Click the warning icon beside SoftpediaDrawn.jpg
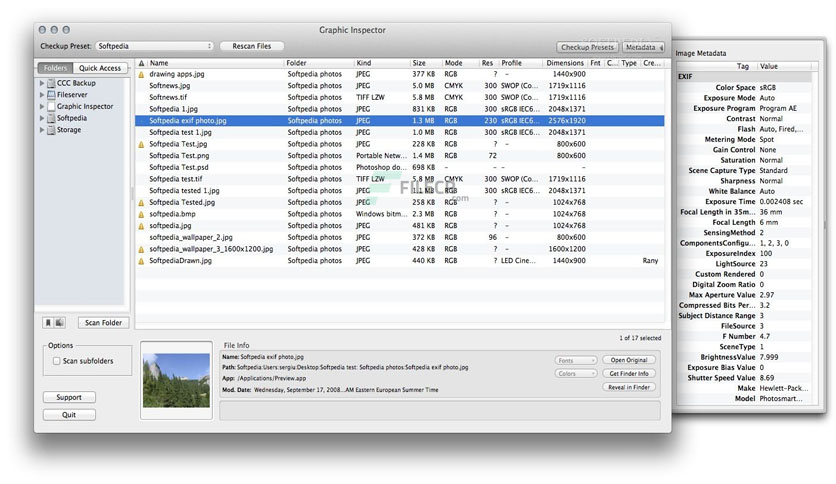This screenshot has height=484, width=836. [x=141, y=261]
